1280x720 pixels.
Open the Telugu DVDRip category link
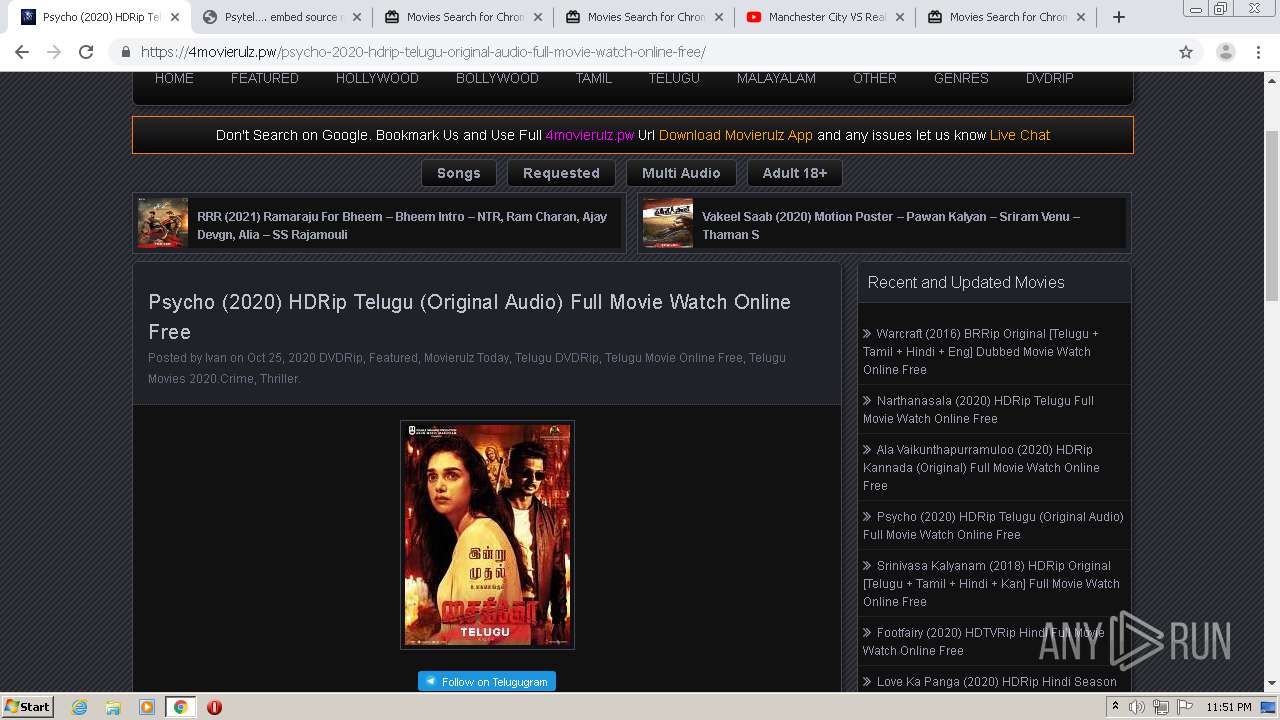[x=557, y=357]
